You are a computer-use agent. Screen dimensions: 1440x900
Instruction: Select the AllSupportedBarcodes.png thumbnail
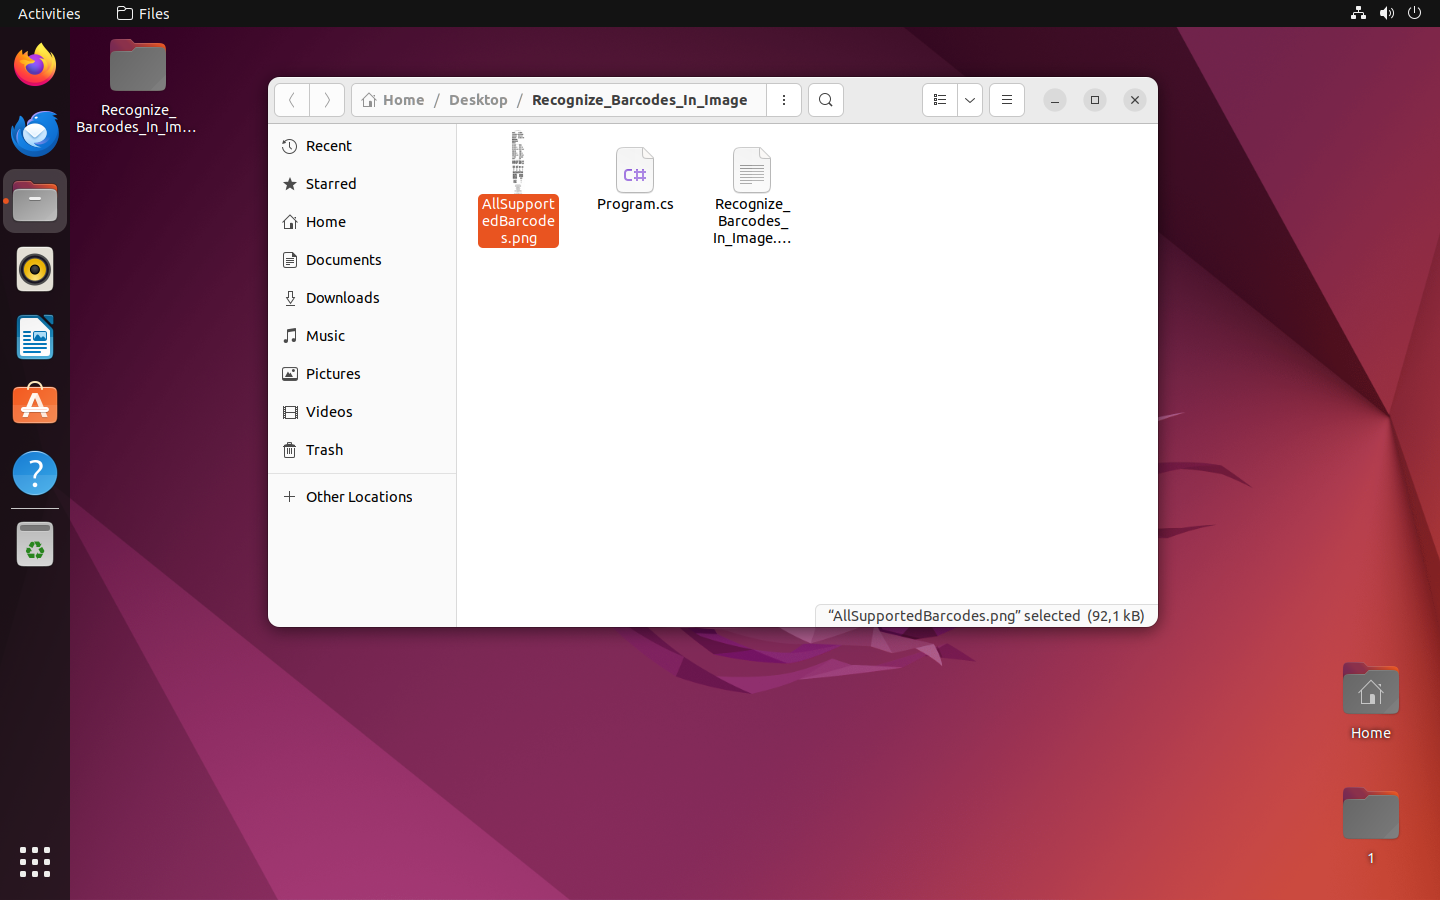coord(518,161)
